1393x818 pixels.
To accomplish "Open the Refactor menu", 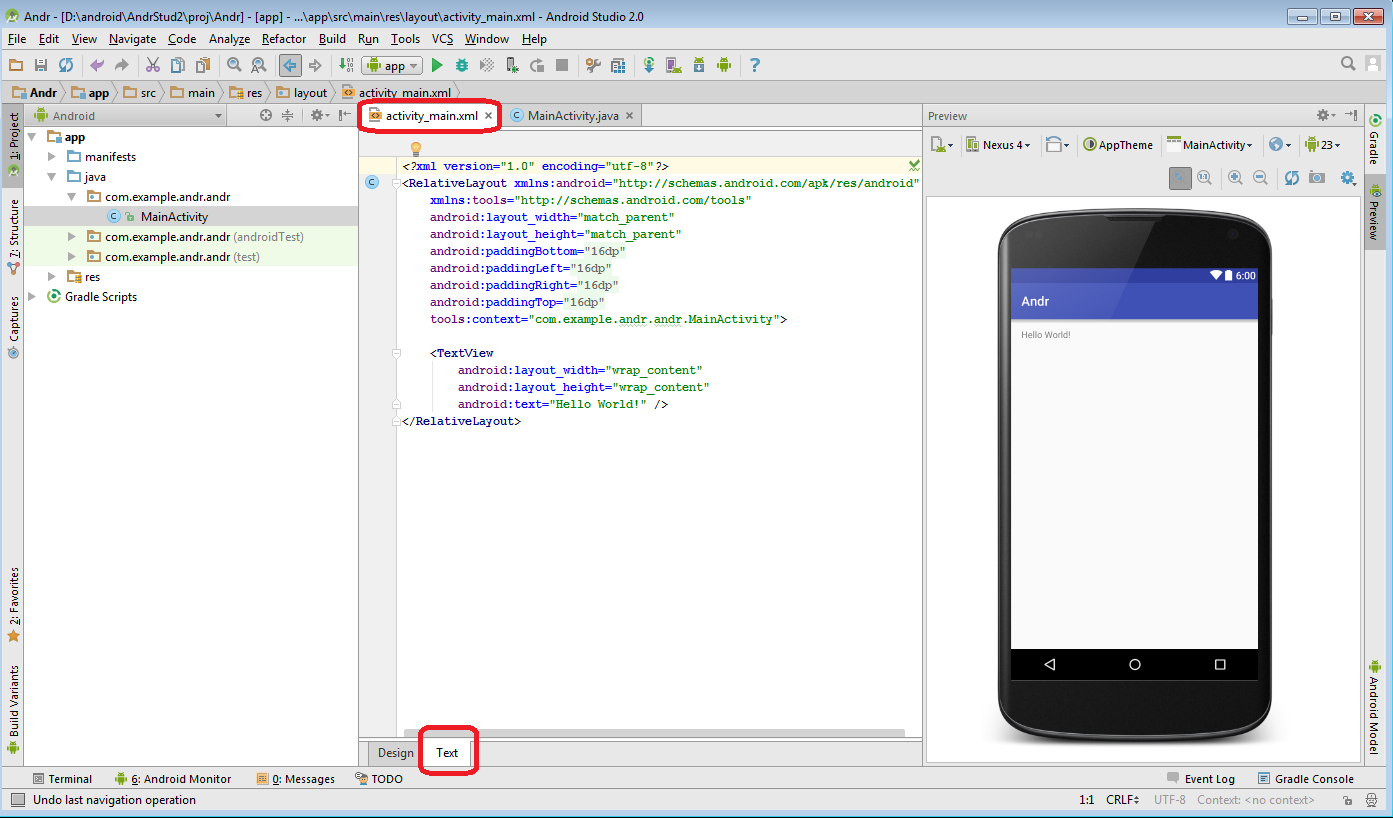I will click(284, 39).
